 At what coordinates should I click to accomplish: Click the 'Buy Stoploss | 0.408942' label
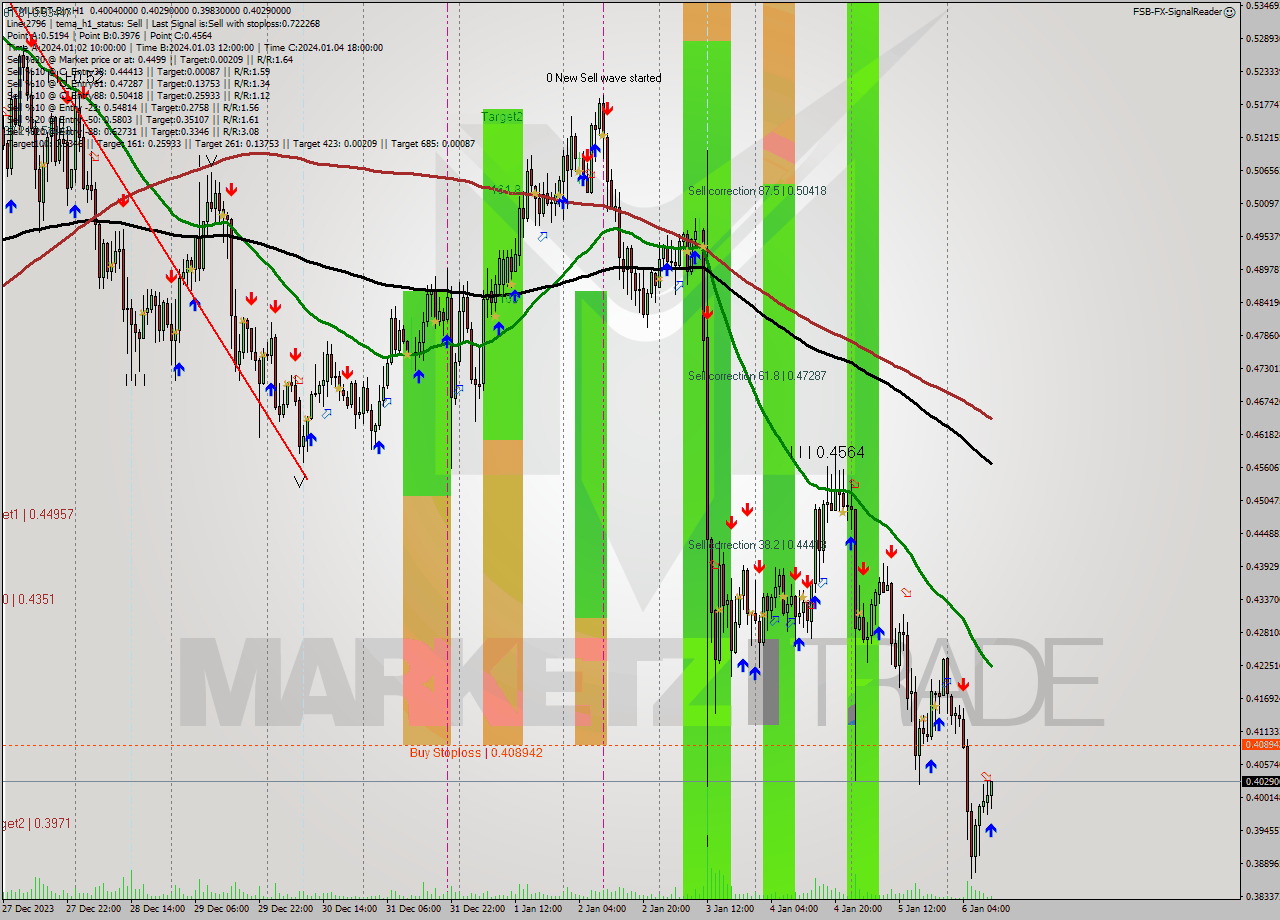click(x=476, y=752)
